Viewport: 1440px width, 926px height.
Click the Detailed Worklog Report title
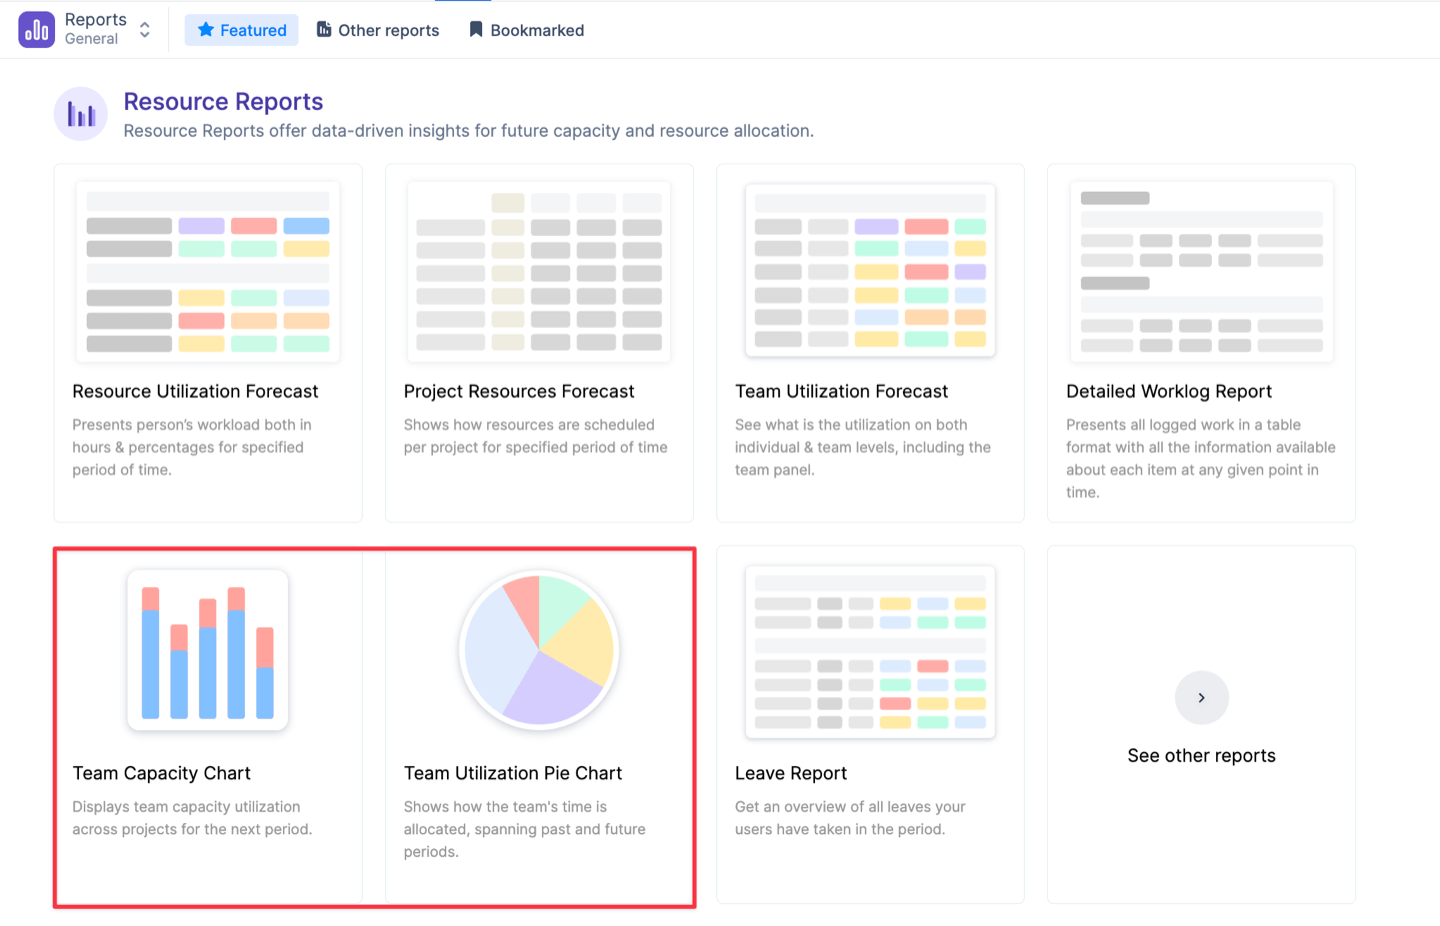tap(1169, 391)
